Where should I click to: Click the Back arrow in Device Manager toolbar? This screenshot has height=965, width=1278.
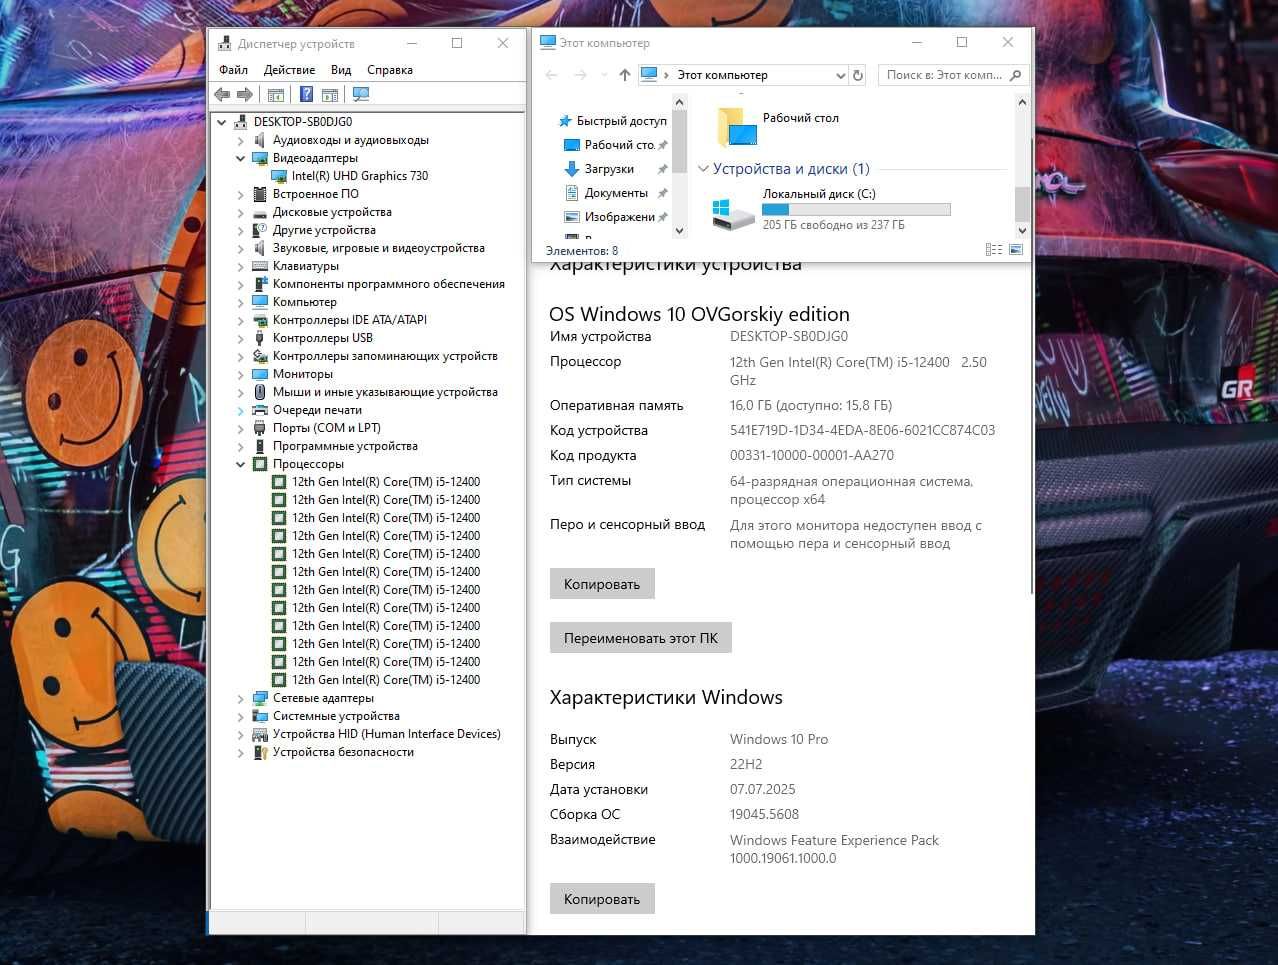(222, 94)
